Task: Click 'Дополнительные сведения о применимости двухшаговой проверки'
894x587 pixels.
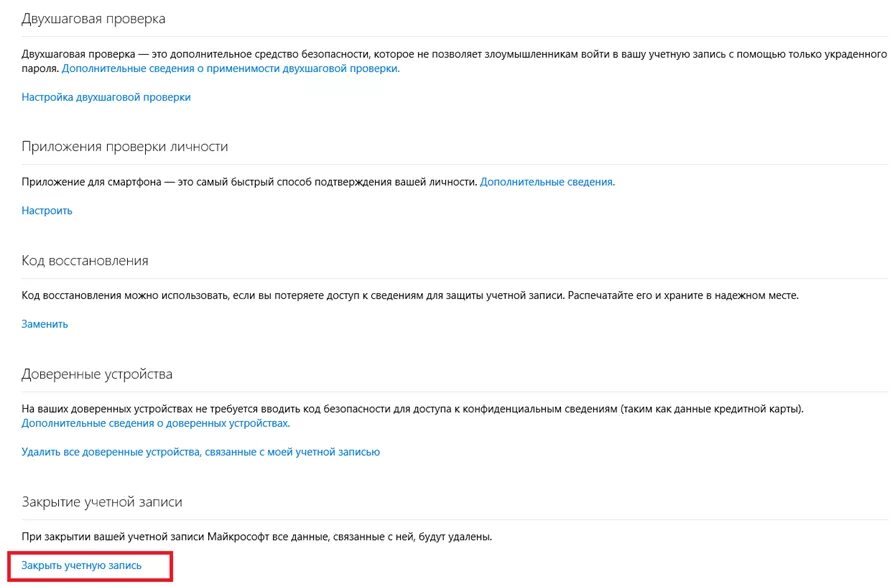Action: [x=231, y=68]
